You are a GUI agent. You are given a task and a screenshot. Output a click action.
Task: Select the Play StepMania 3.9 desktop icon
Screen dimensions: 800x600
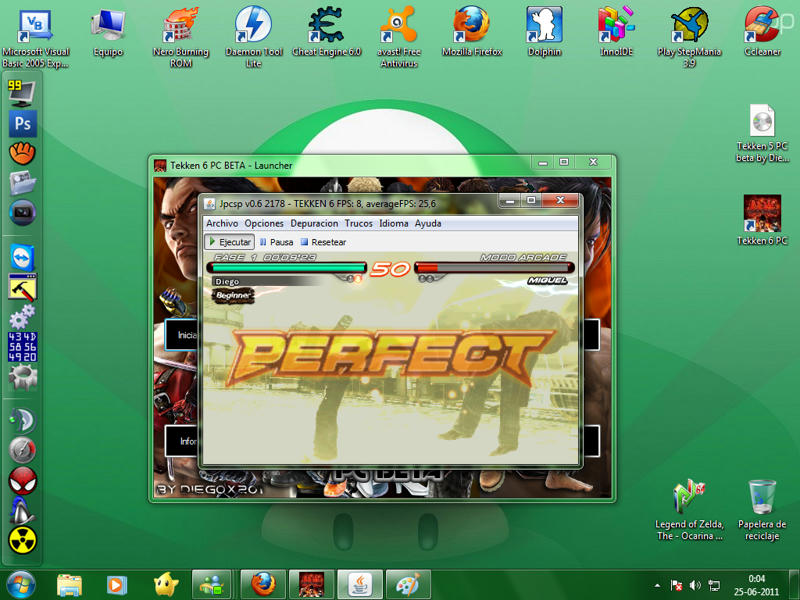click(x=689, y=39)
